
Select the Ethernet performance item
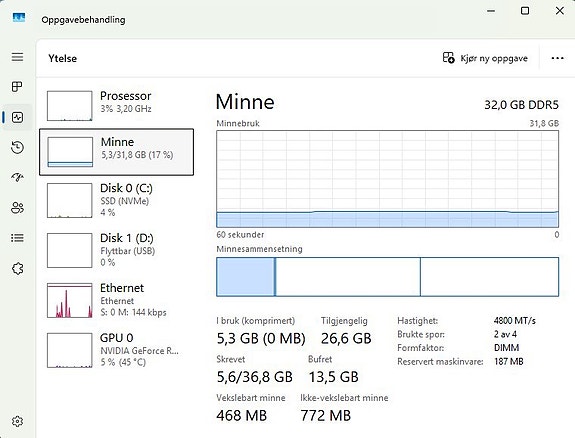point(117,300)
